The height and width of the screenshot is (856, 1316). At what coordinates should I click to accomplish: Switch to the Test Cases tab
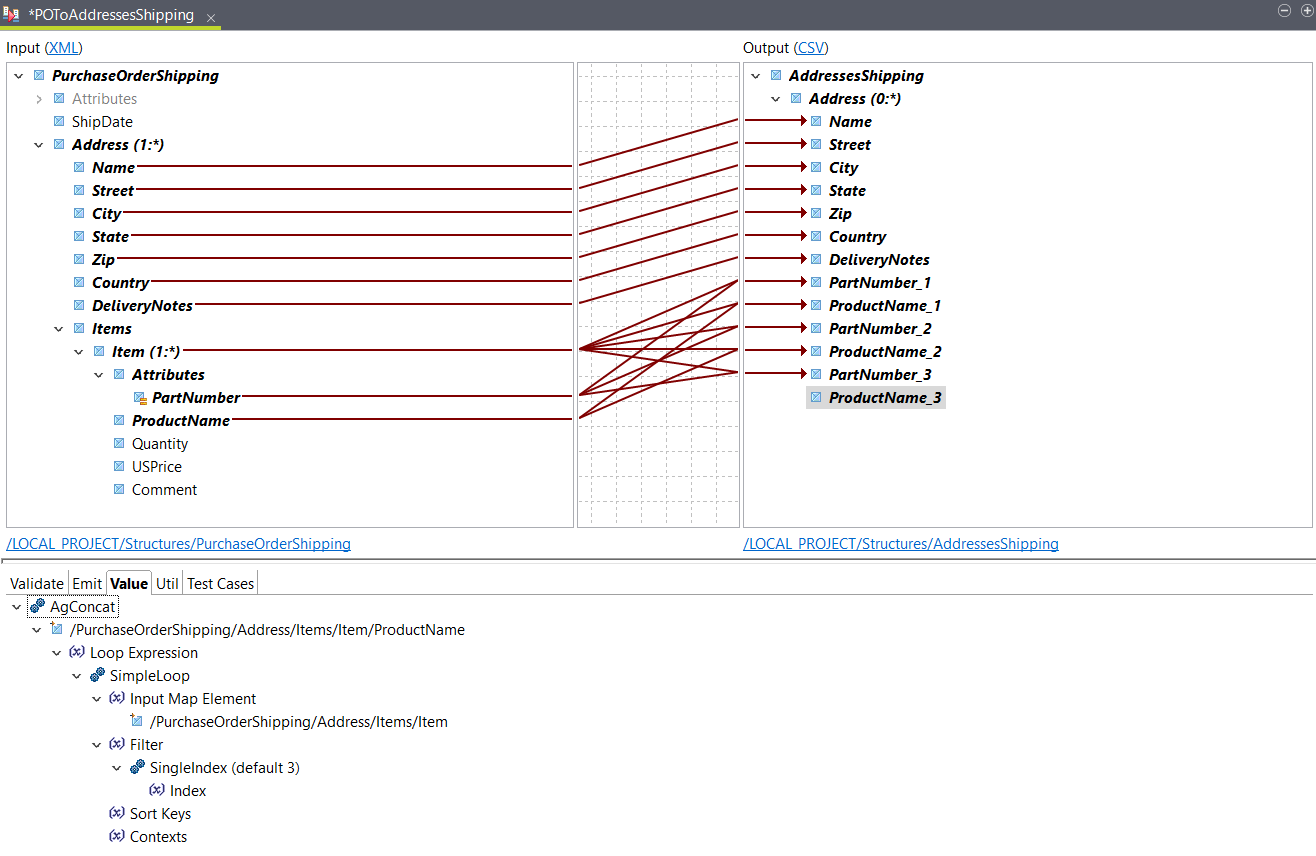pos(220,583)
